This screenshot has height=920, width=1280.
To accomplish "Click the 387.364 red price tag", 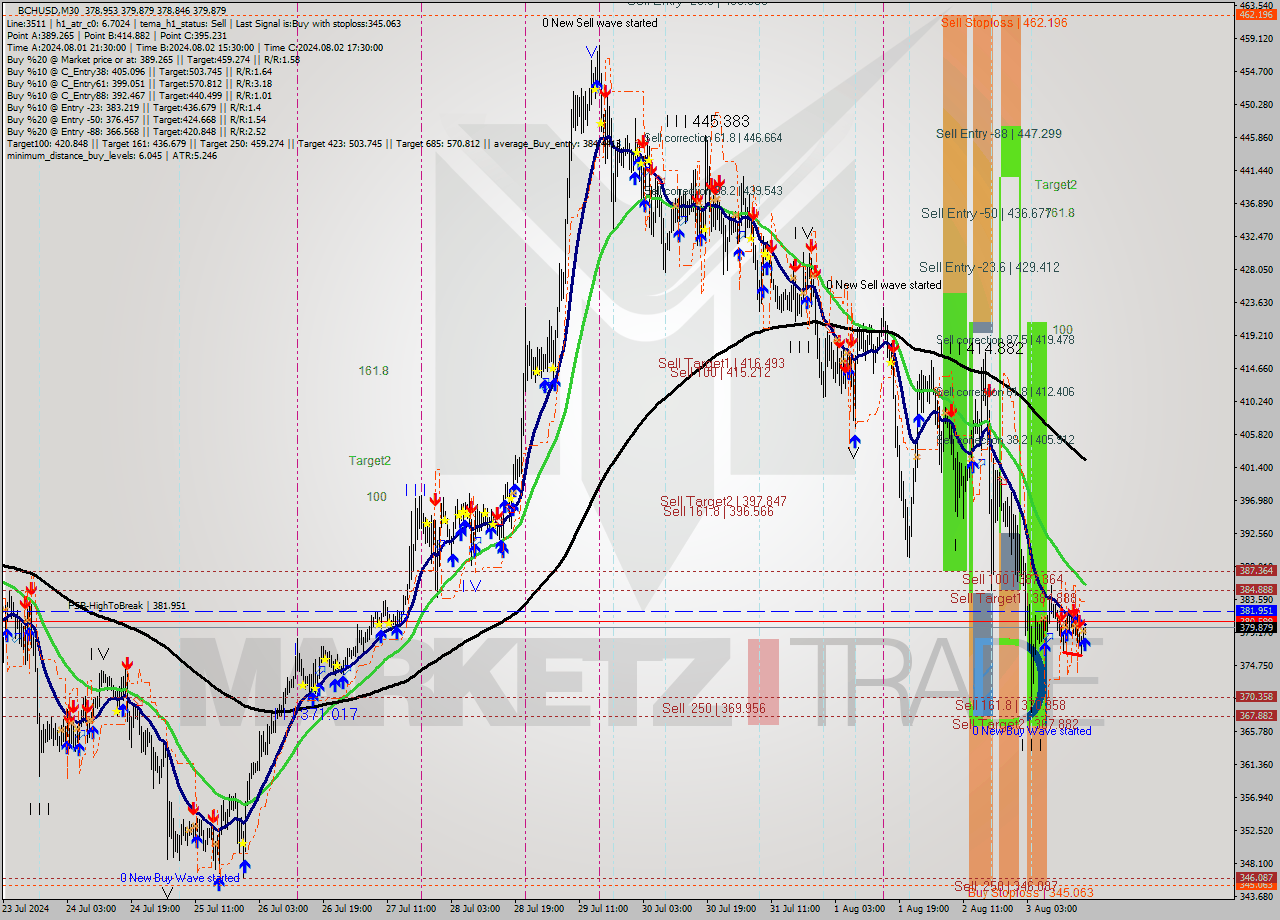I will pyautogui.click(x=1257, y=570).
